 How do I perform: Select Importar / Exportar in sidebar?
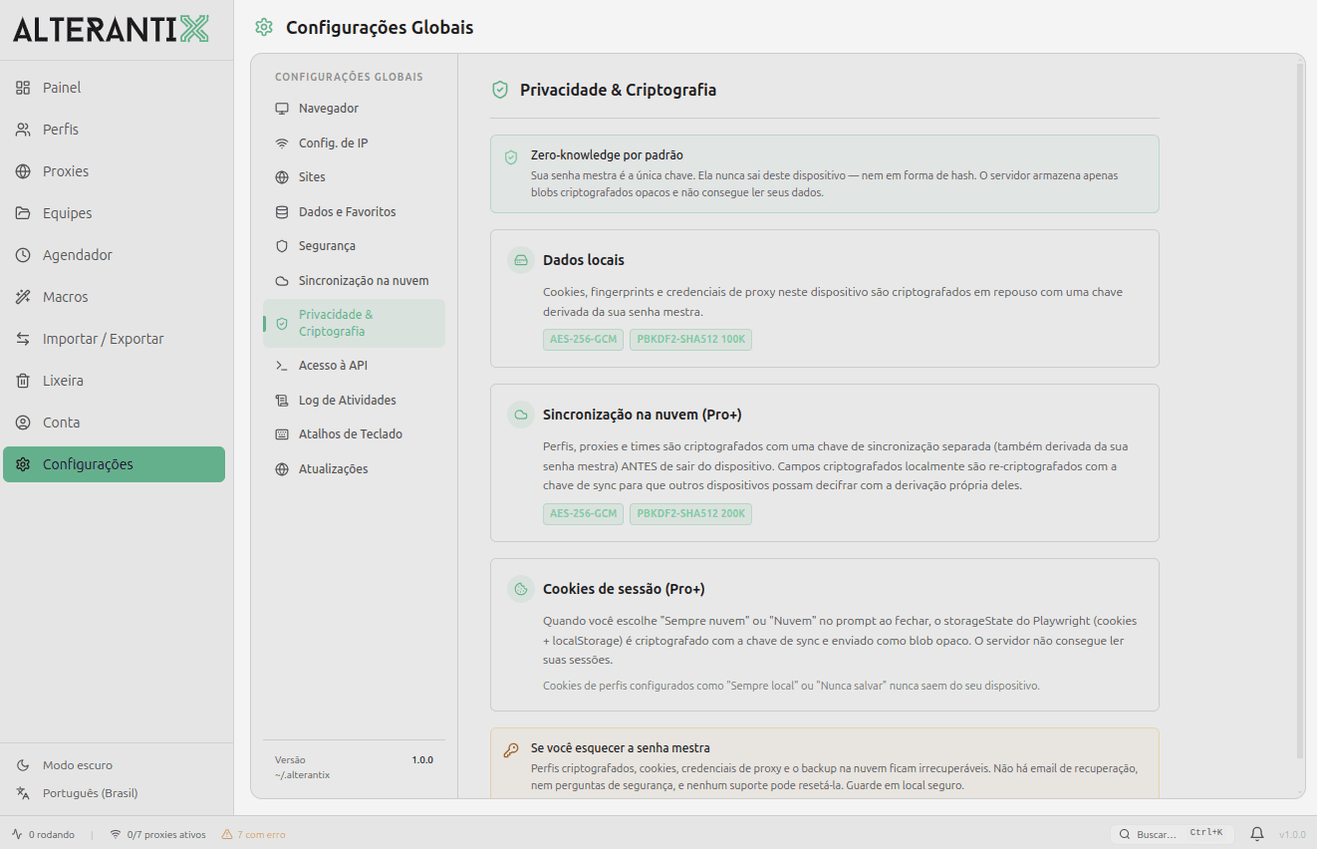point(114,339)
